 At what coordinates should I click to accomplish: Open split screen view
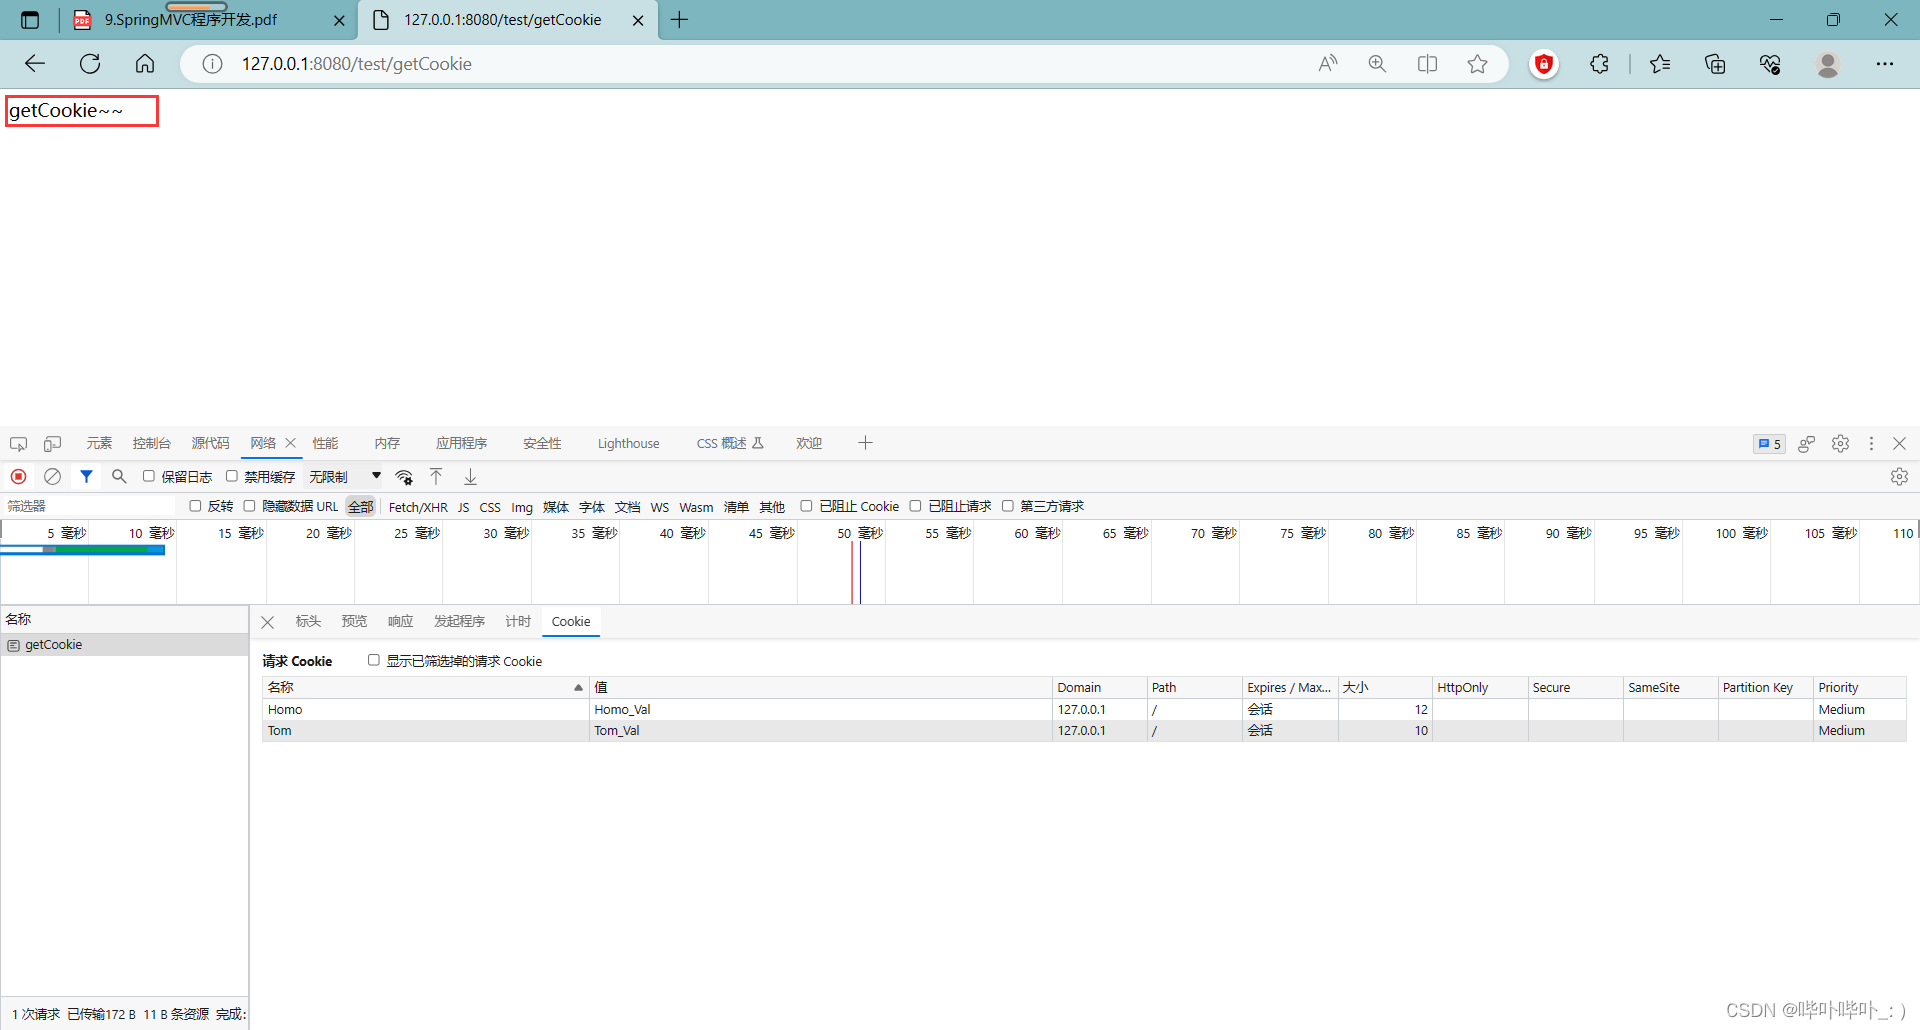(x=1427, y=64)
